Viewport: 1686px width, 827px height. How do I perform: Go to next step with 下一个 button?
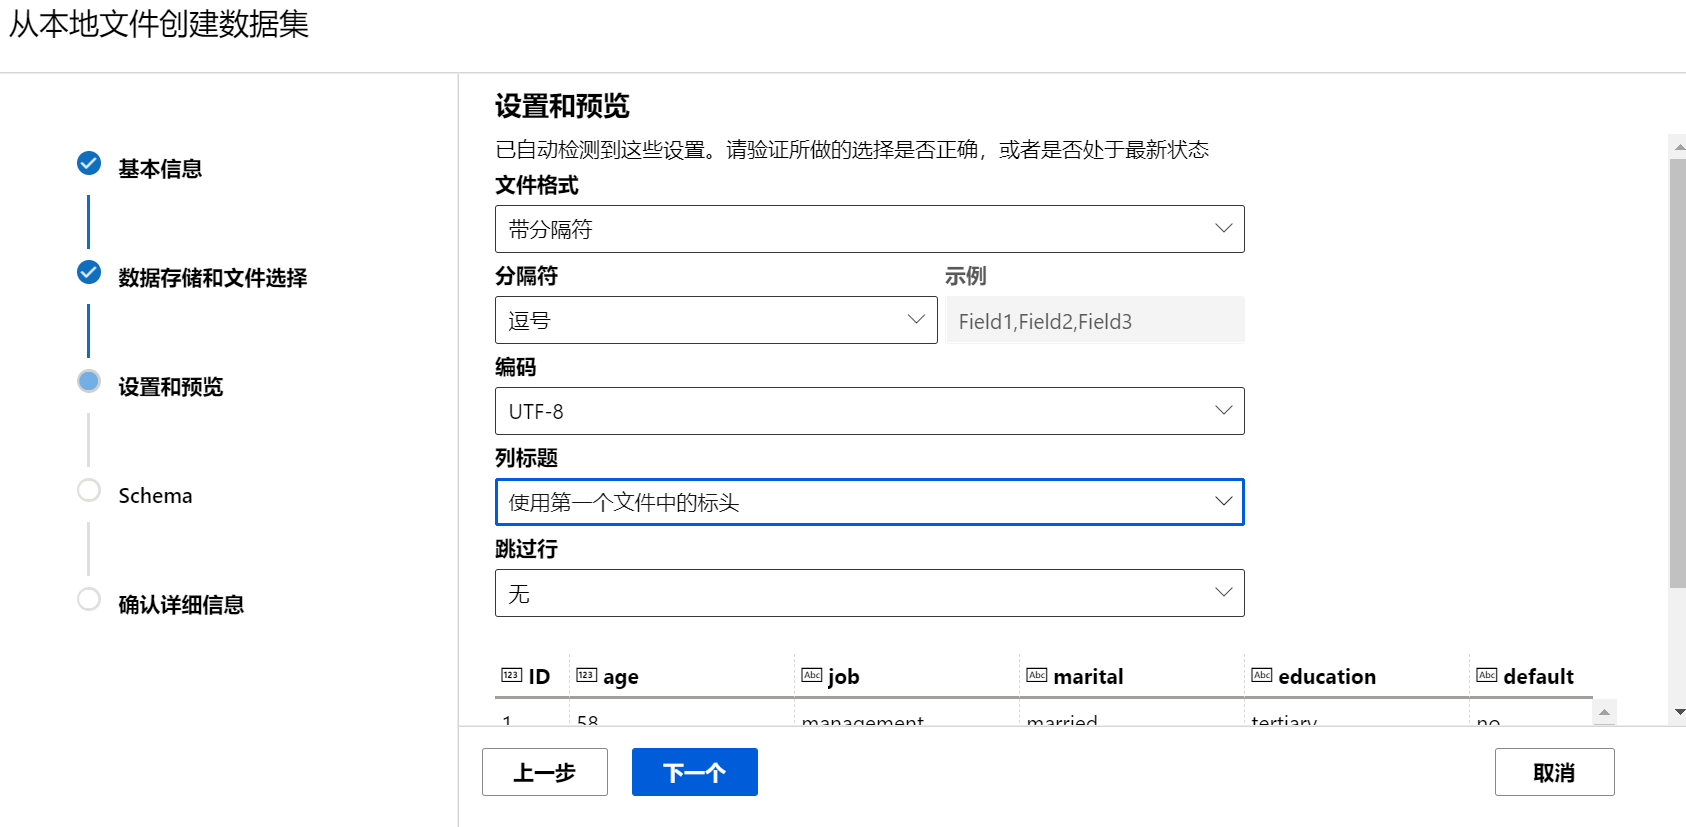click(694, 772)
